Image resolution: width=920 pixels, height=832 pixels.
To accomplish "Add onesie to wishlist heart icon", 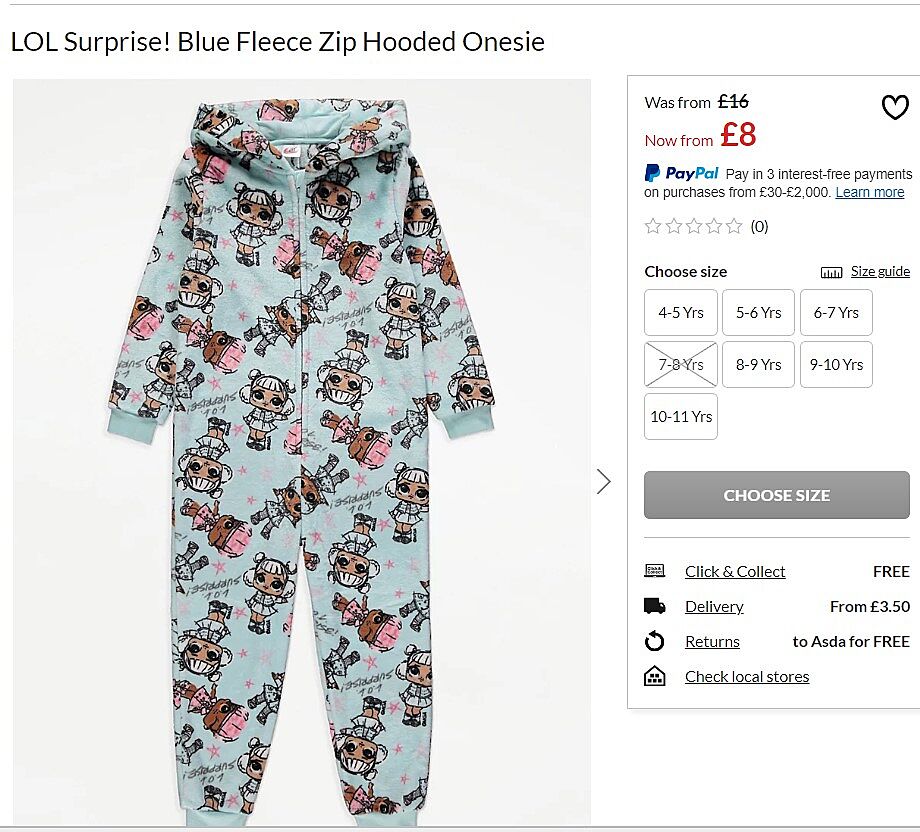I will [894, 107].
